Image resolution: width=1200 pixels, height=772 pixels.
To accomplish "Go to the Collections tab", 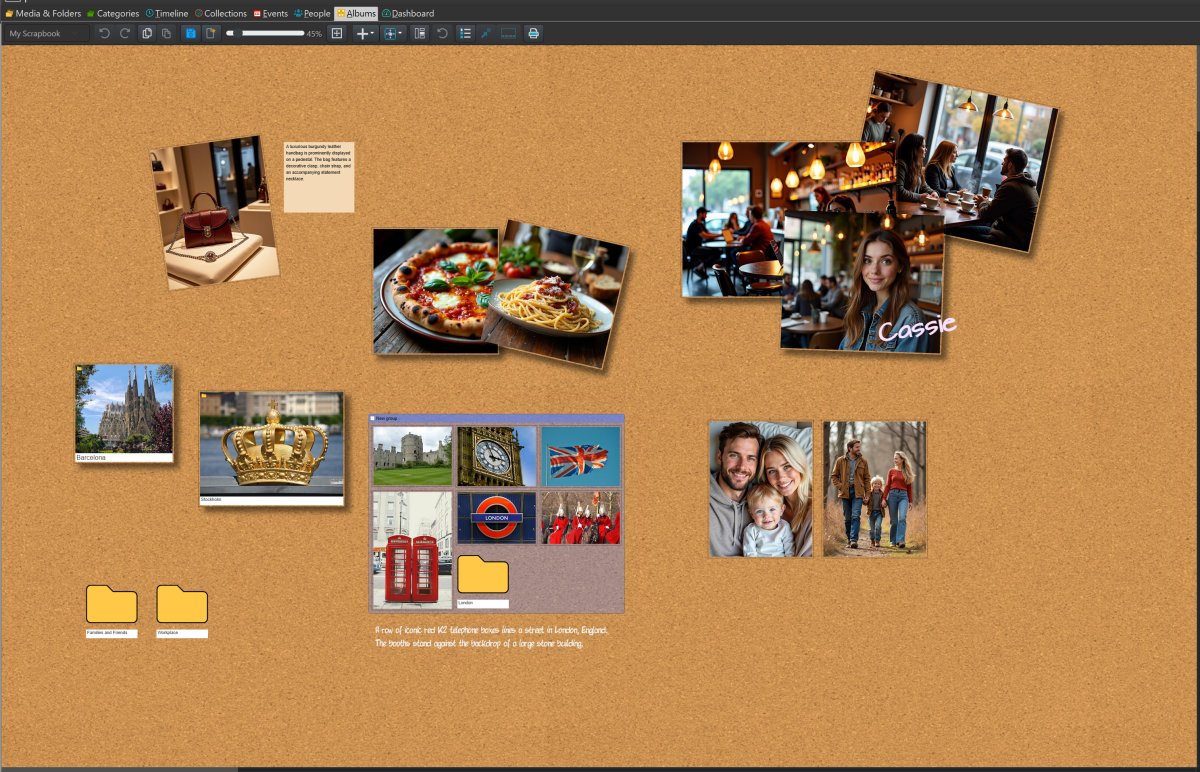I will coord(220,13).
